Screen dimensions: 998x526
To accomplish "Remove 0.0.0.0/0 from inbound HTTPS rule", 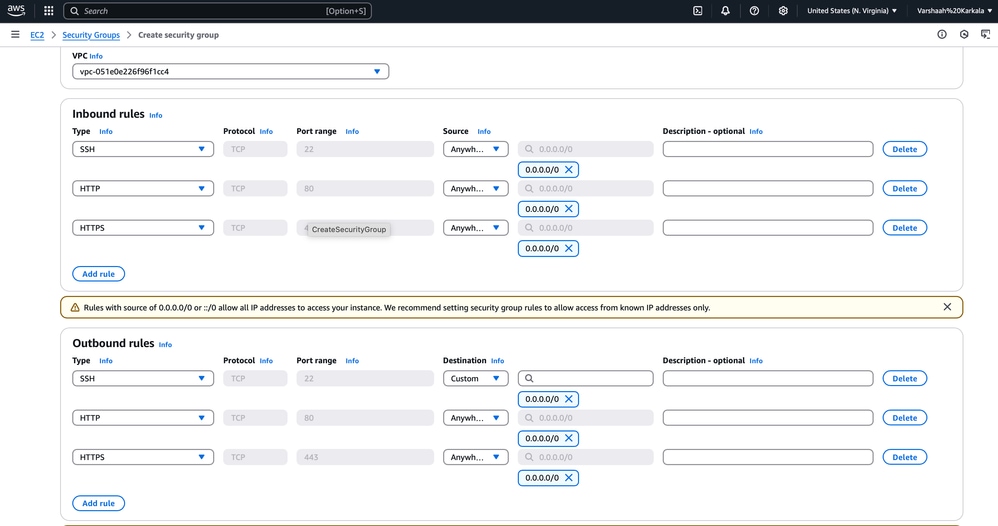I will [x=568, y=248].
